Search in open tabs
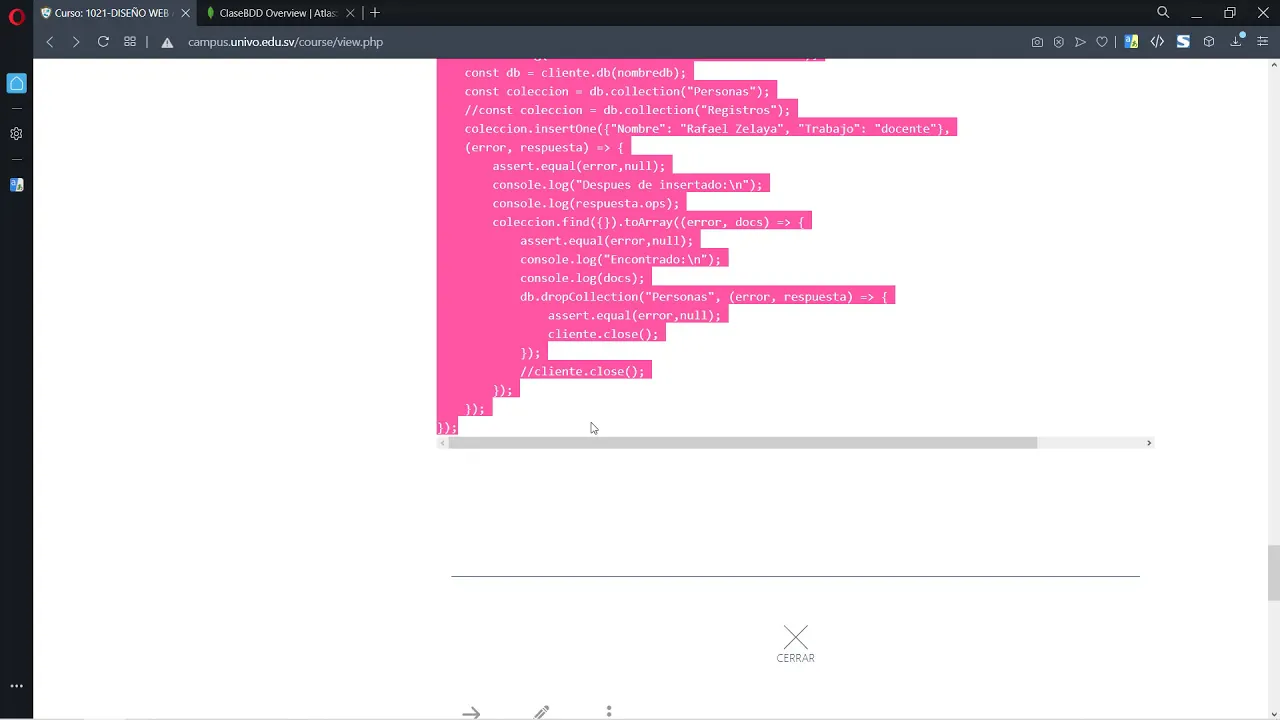Screen dimensions: 1280x720 point(1163,13)
